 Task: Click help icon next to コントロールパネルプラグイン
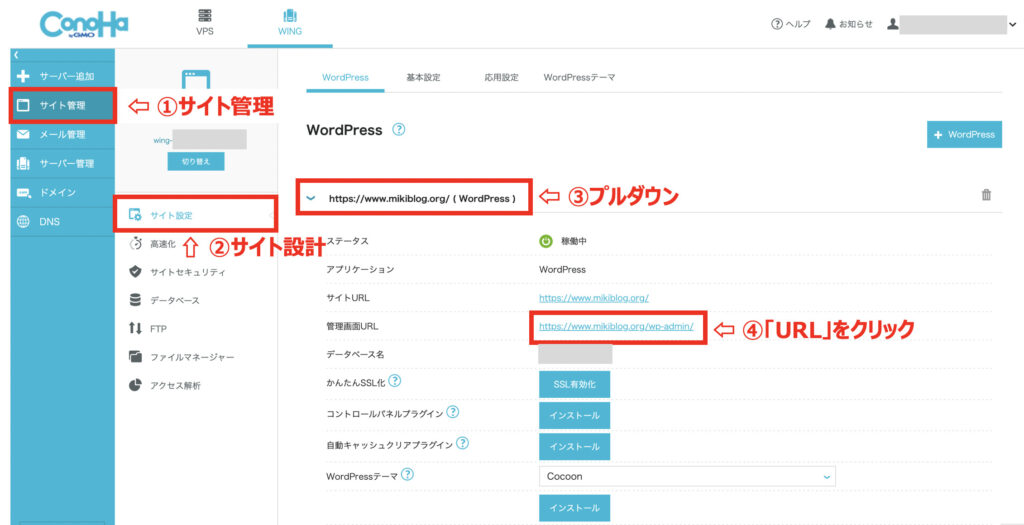click(453, 413)
